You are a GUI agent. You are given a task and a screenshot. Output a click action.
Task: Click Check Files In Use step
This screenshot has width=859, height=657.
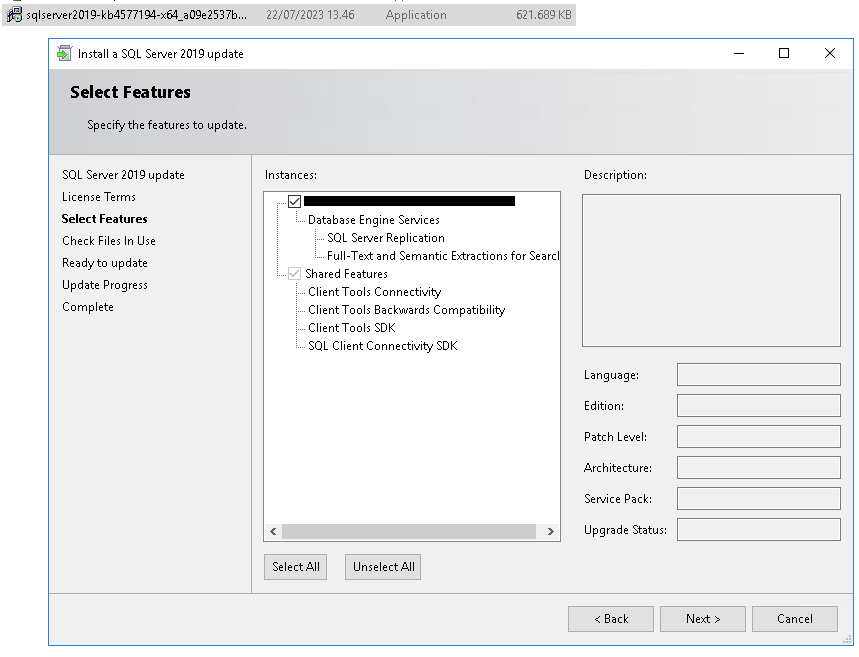(108, 241)
